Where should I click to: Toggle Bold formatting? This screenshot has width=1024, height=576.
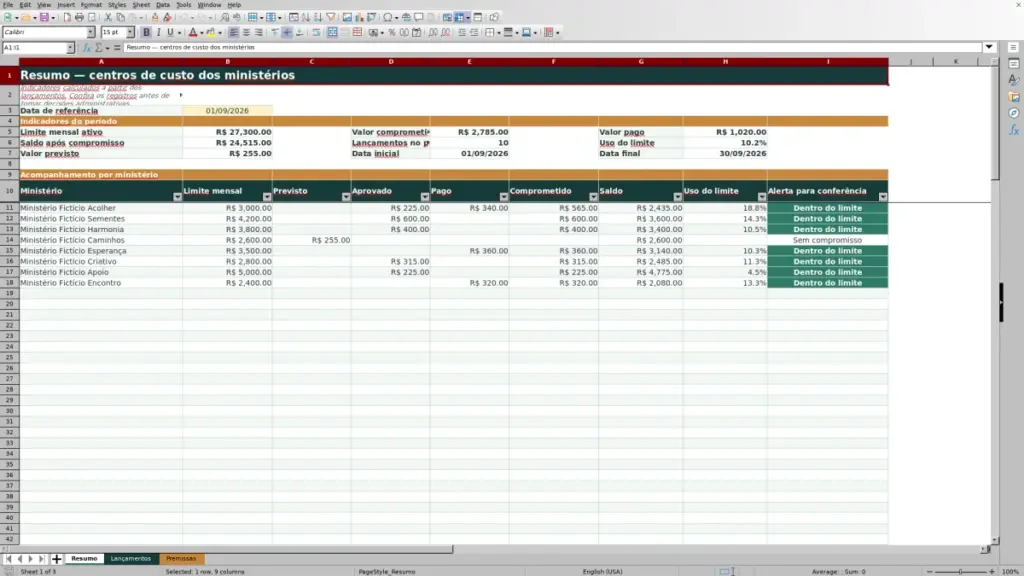146,33
